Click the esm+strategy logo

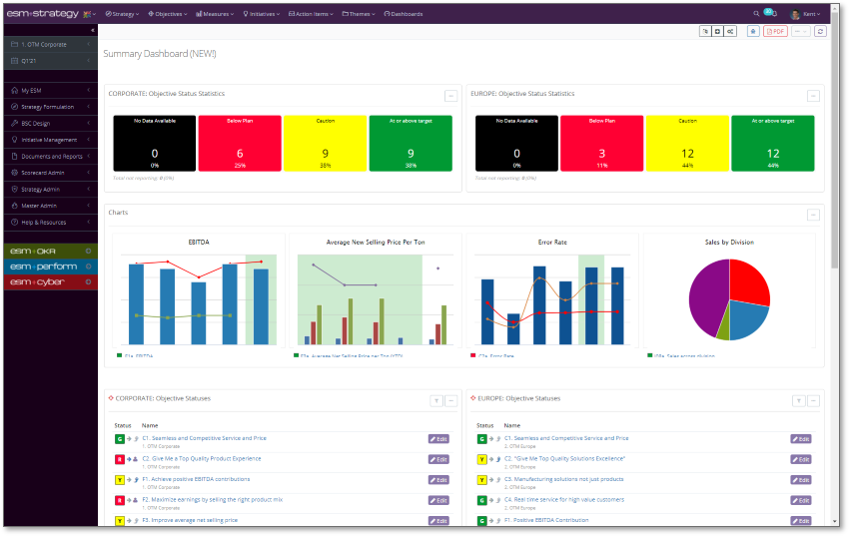[44, 14]
